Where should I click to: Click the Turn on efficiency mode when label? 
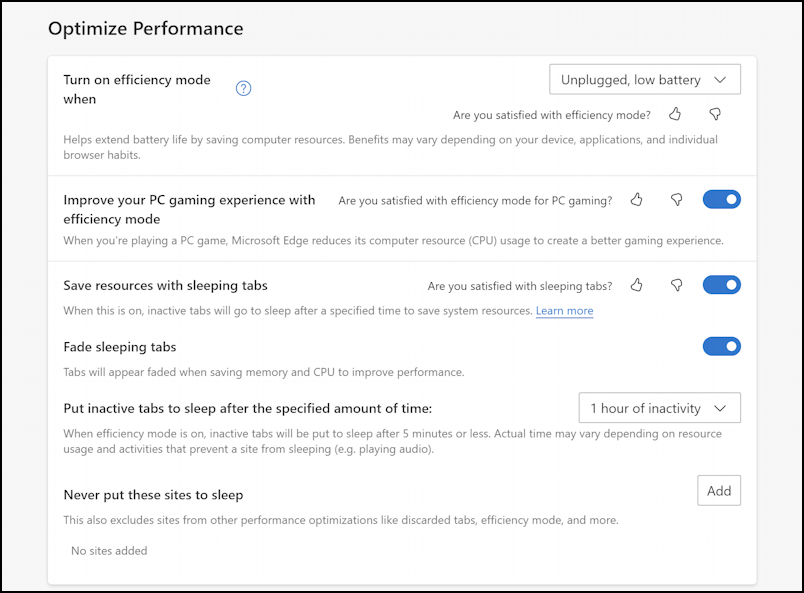[x=137, y=89]
